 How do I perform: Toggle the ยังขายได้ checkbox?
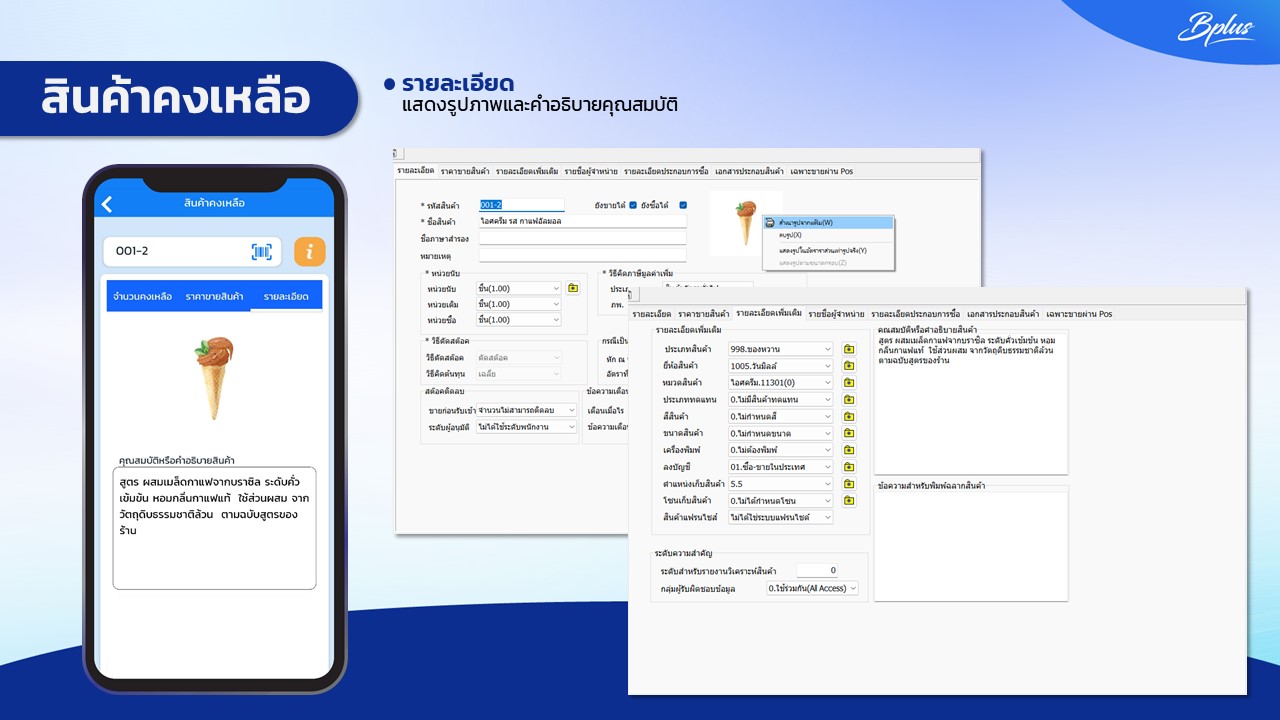click(632, 205)
